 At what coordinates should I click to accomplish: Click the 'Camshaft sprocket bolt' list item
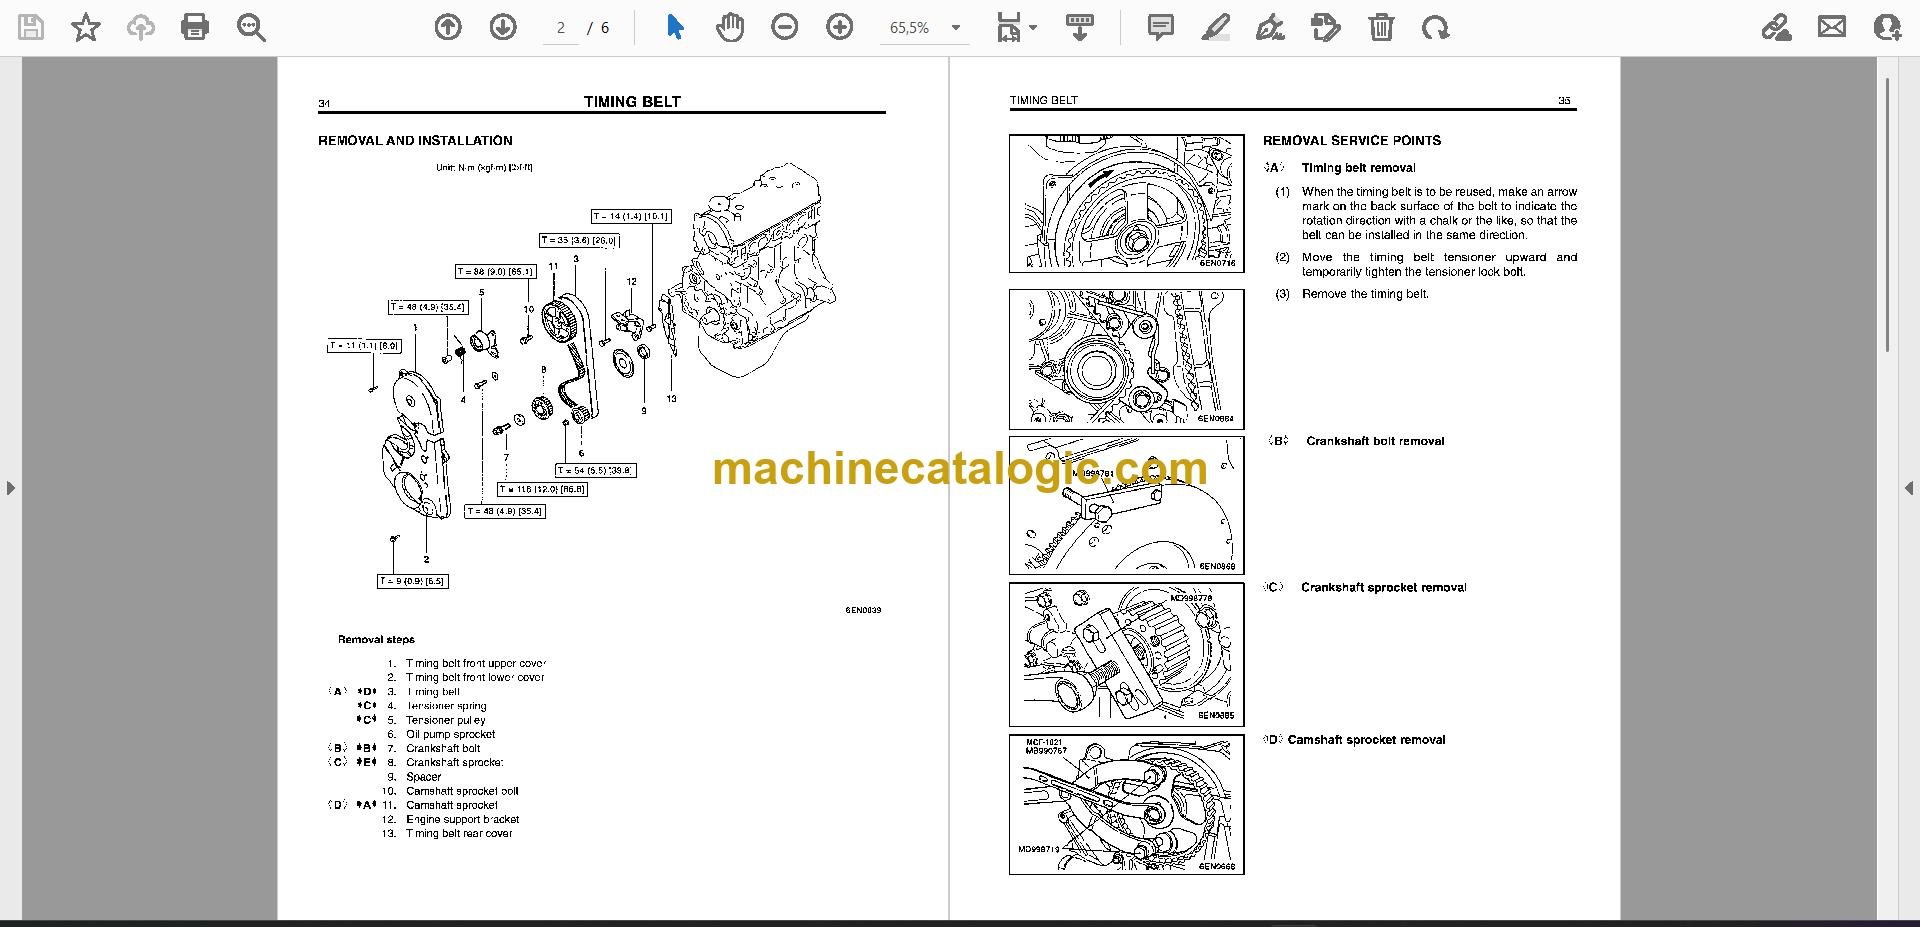pos(462,791)
